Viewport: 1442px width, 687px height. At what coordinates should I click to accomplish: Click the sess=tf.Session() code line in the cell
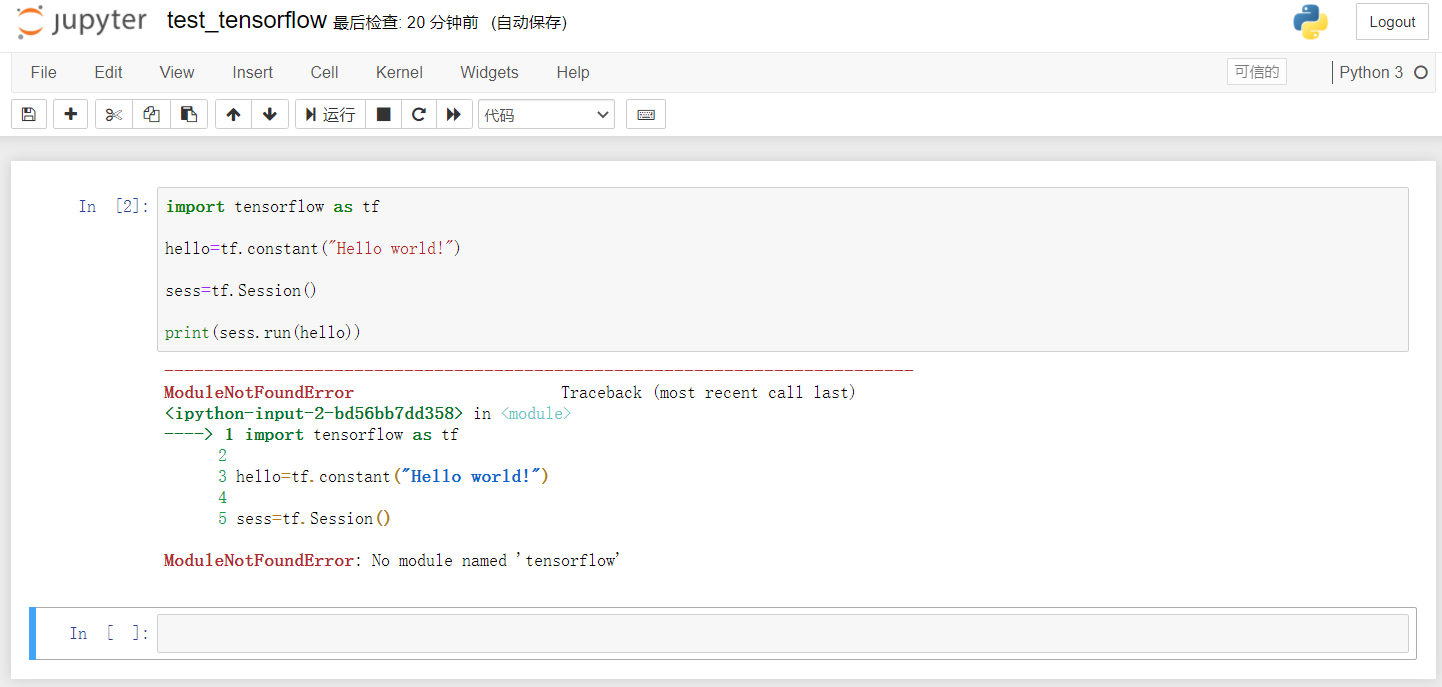tap(241, 291)
